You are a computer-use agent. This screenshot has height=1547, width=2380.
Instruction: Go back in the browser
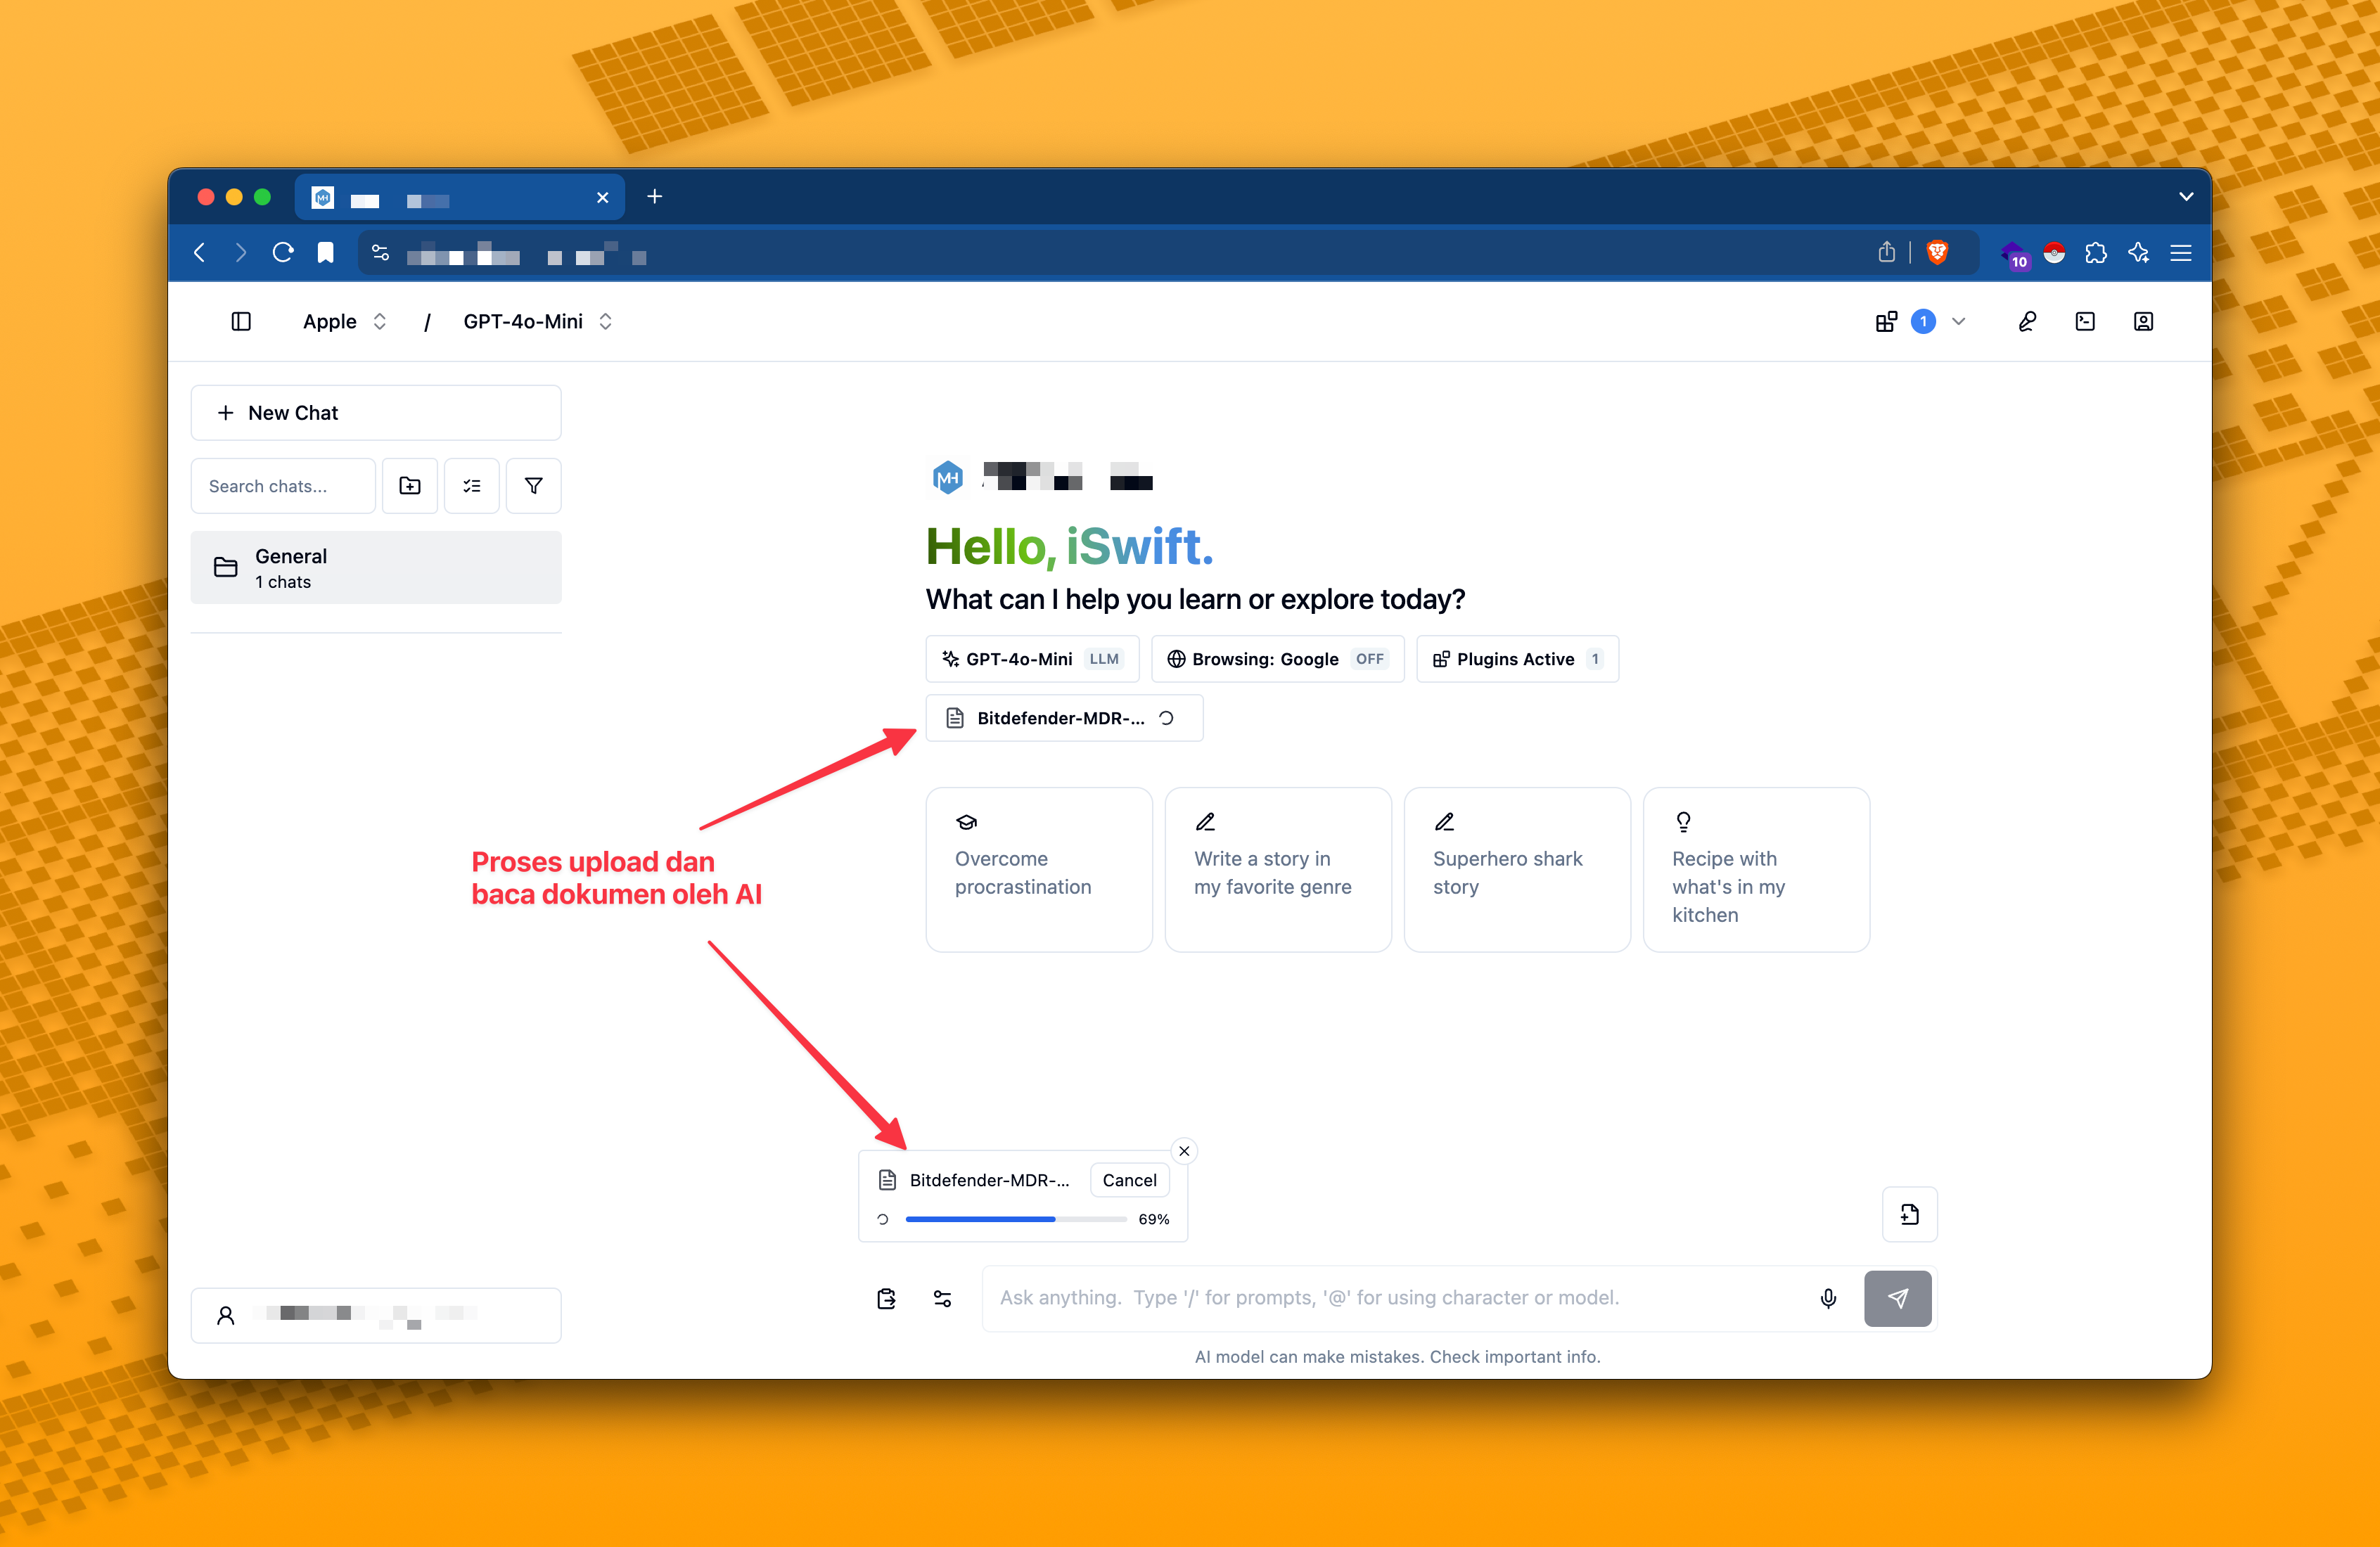[x=200, y=252]
